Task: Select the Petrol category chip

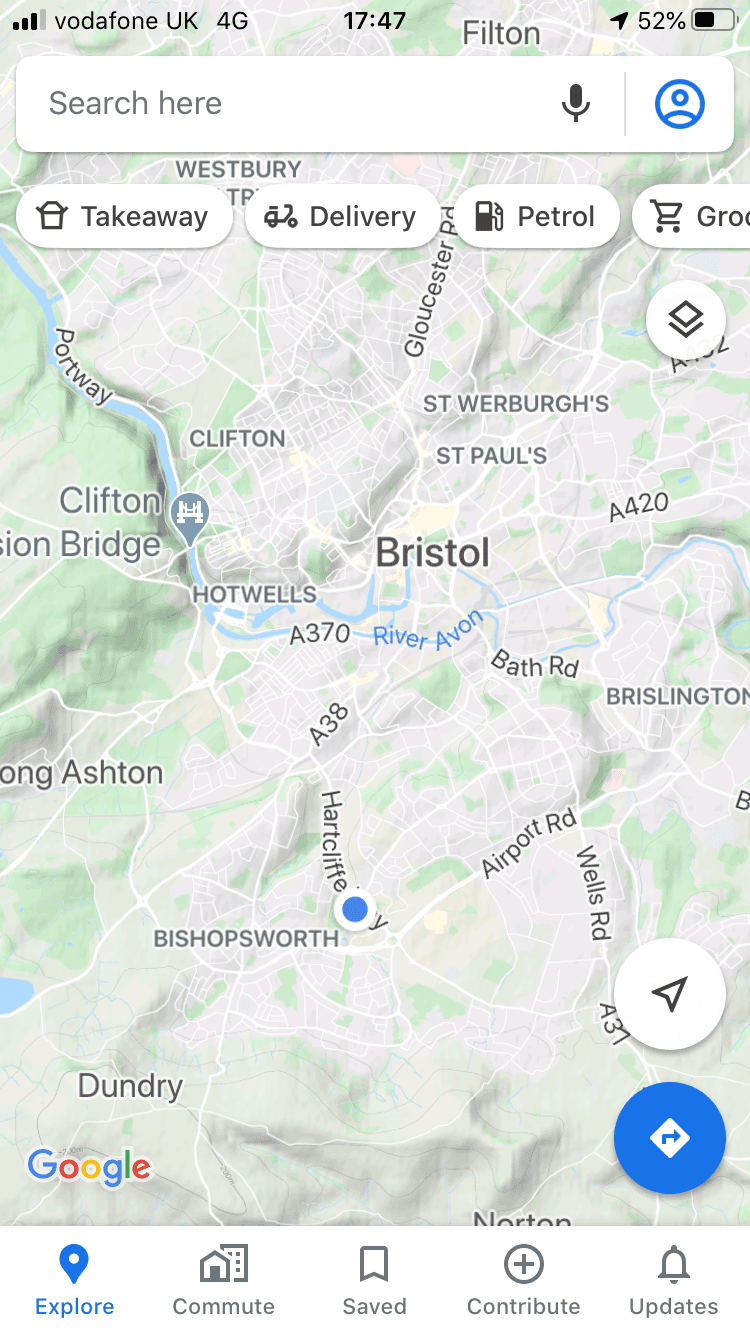Action: (535, 216)
